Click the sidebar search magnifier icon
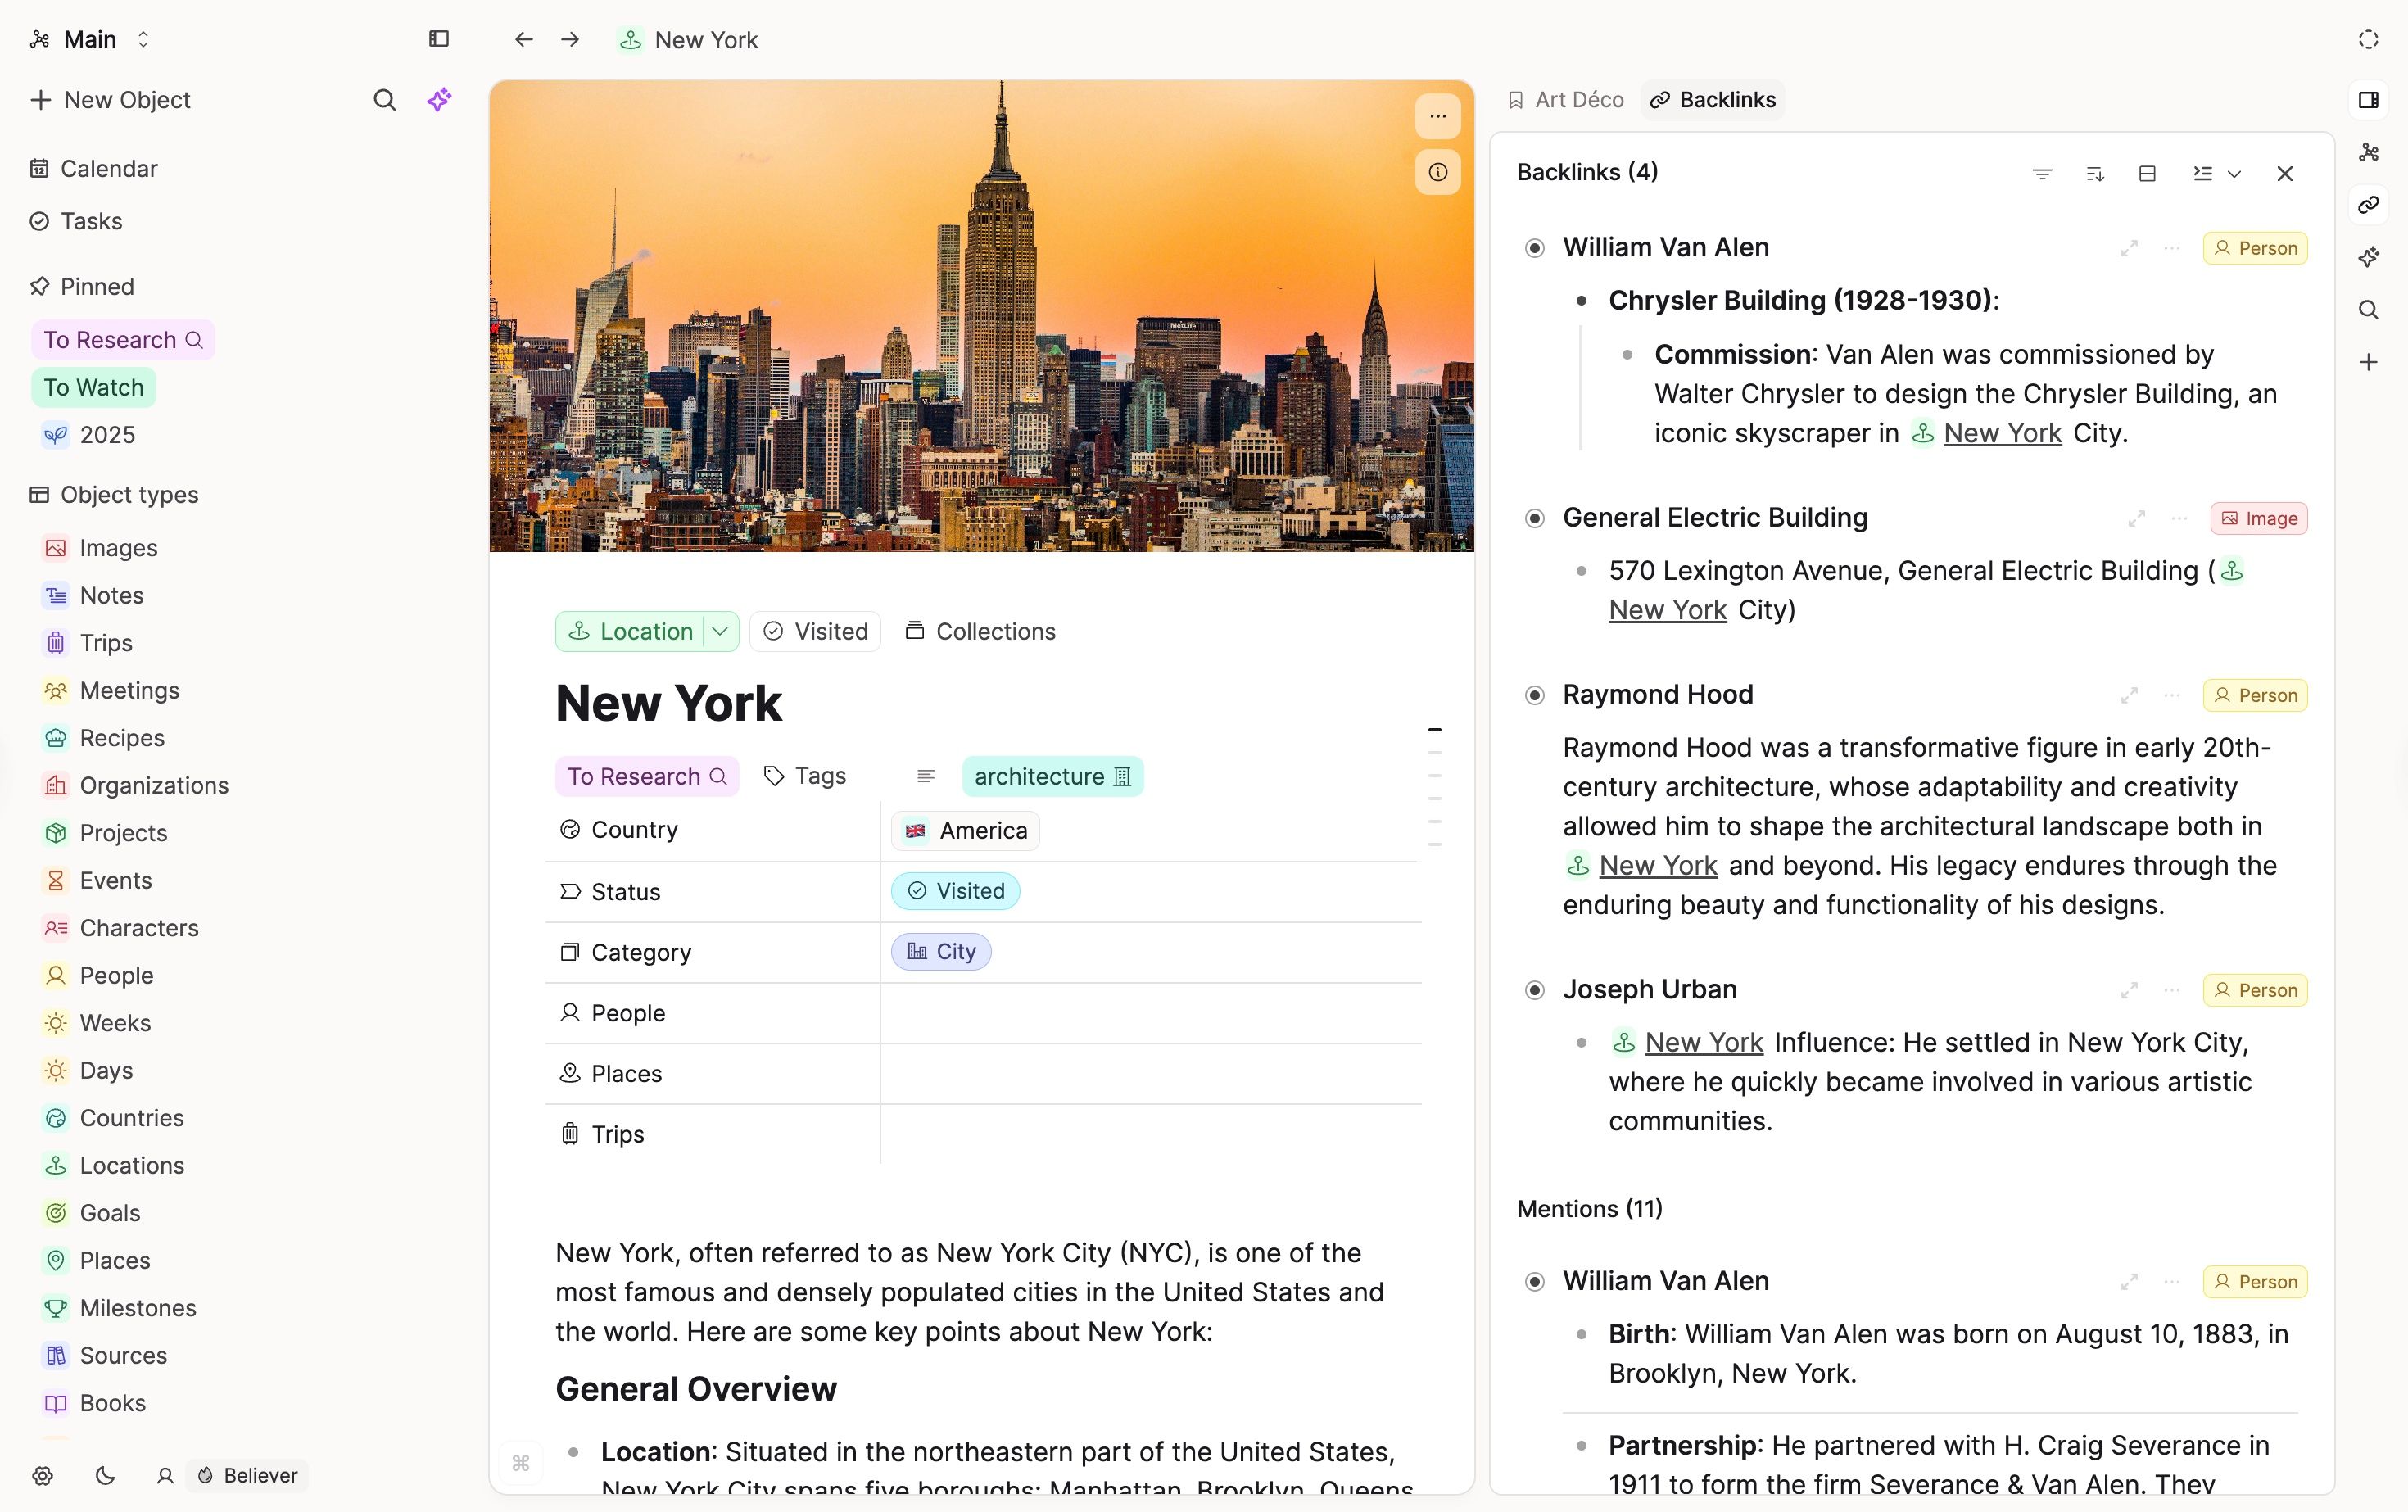This screenshot has width=2408, height=1512. 384,100
